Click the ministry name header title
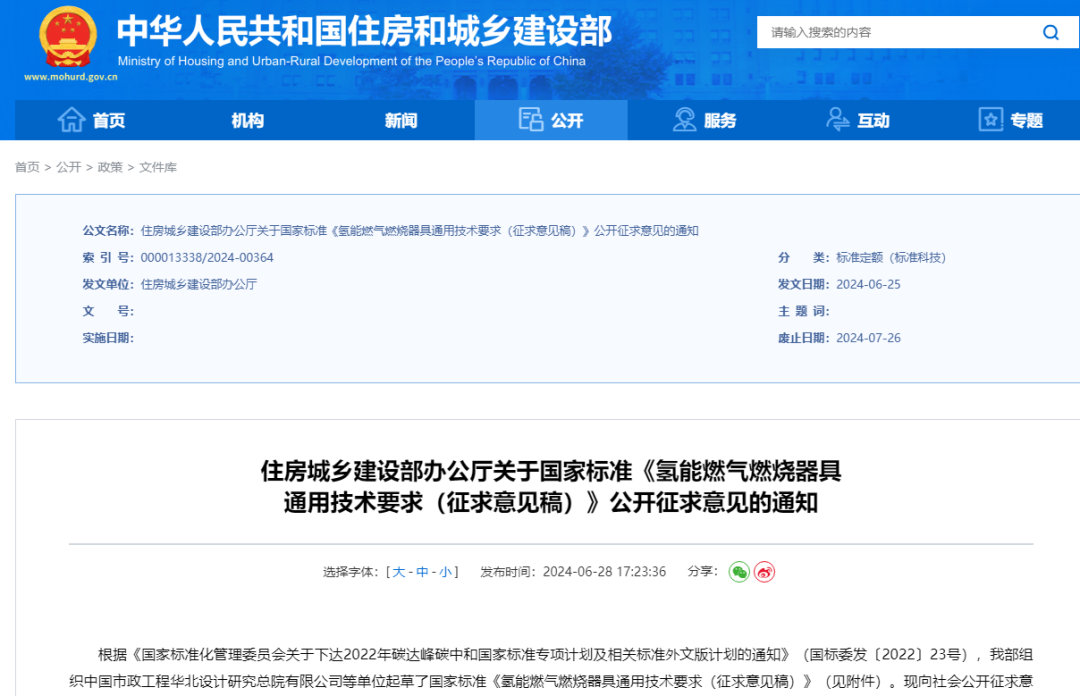The width and height of the screenshot is (1080, 696). click(x=364, y=32)
